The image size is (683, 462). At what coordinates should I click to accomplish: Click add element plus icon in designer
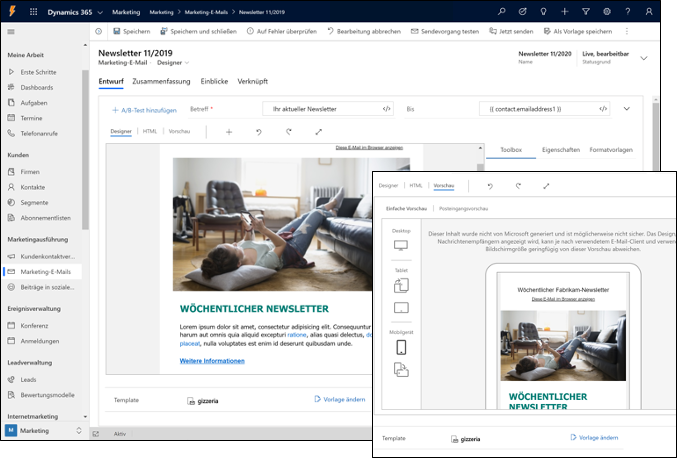tap(229, 132)
